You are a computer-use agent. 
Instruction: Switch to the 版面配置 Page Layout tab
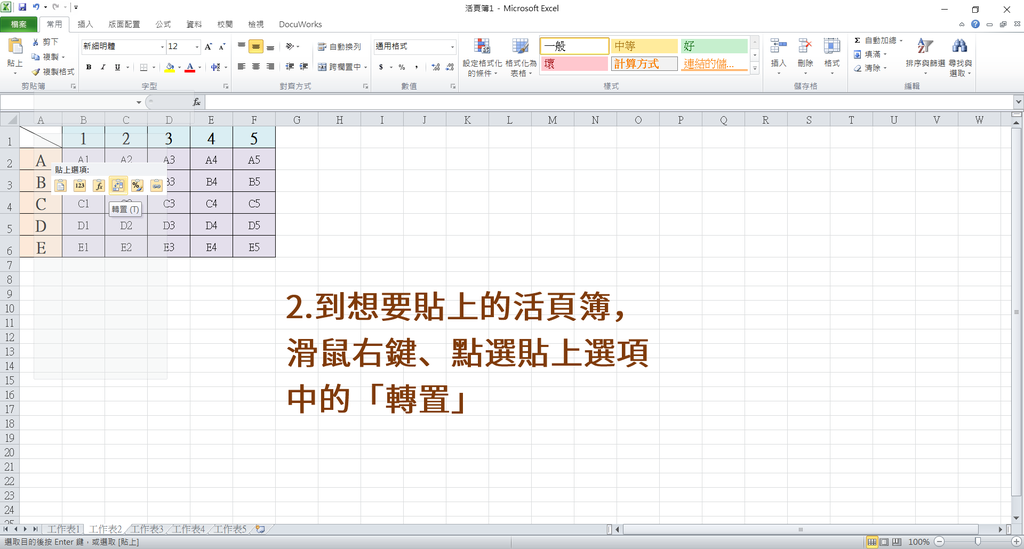[124, 24]
